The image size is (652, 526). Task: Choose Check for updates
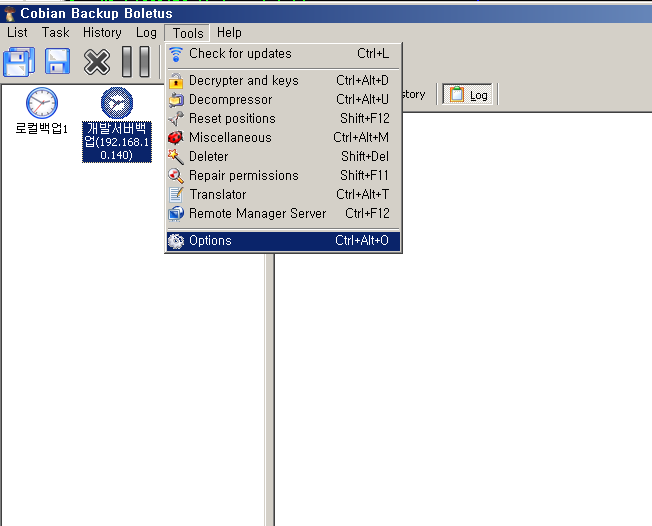click(283, 54)
